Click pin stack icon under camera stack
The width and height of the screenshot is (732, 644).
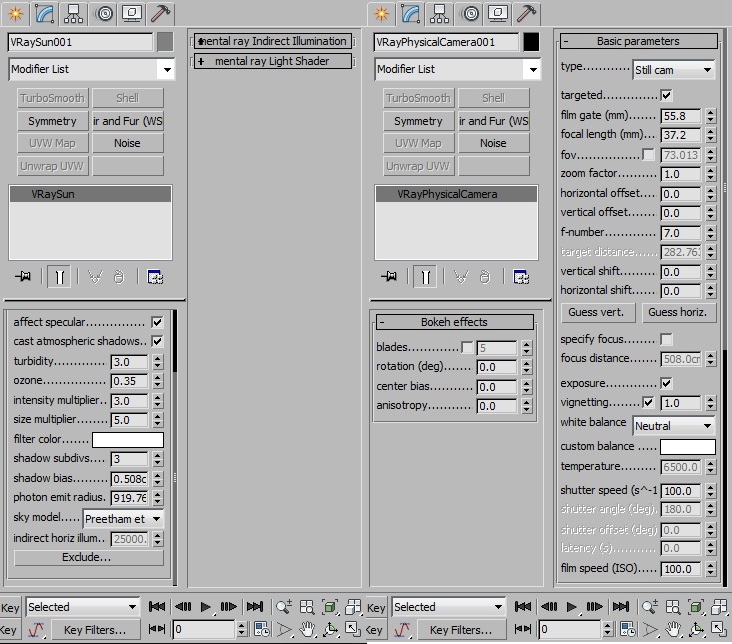click(389, 277)
